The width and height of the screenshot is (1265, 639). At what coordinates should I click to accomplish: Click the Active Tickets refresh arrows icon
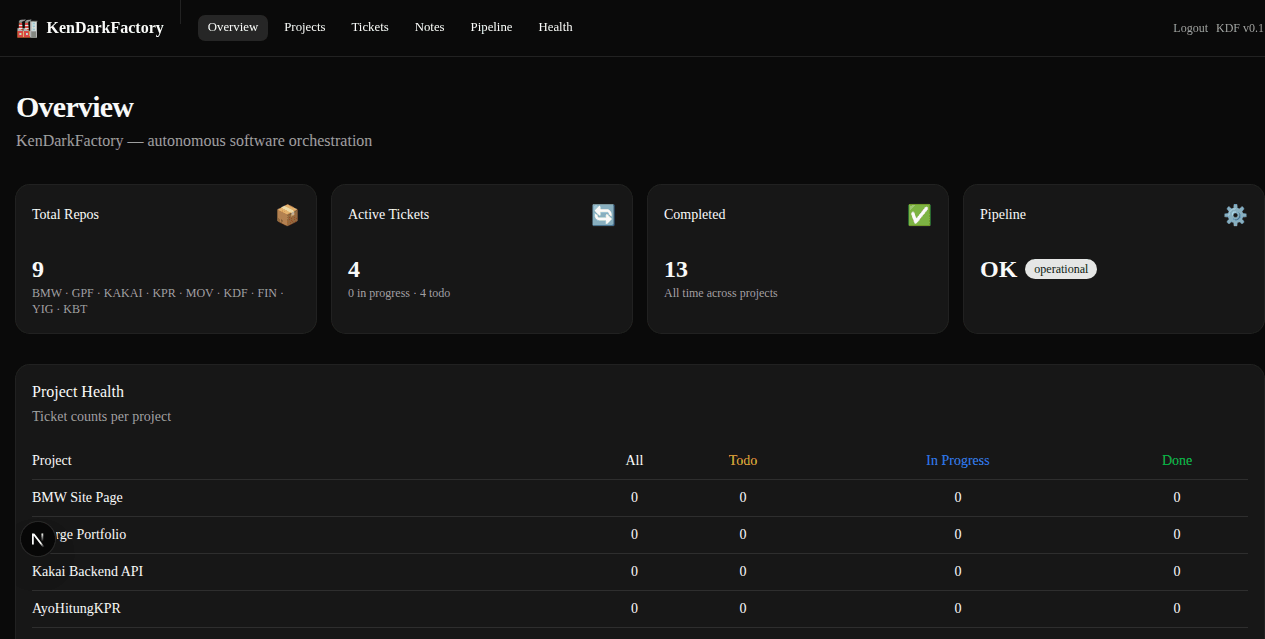(603, 215)
